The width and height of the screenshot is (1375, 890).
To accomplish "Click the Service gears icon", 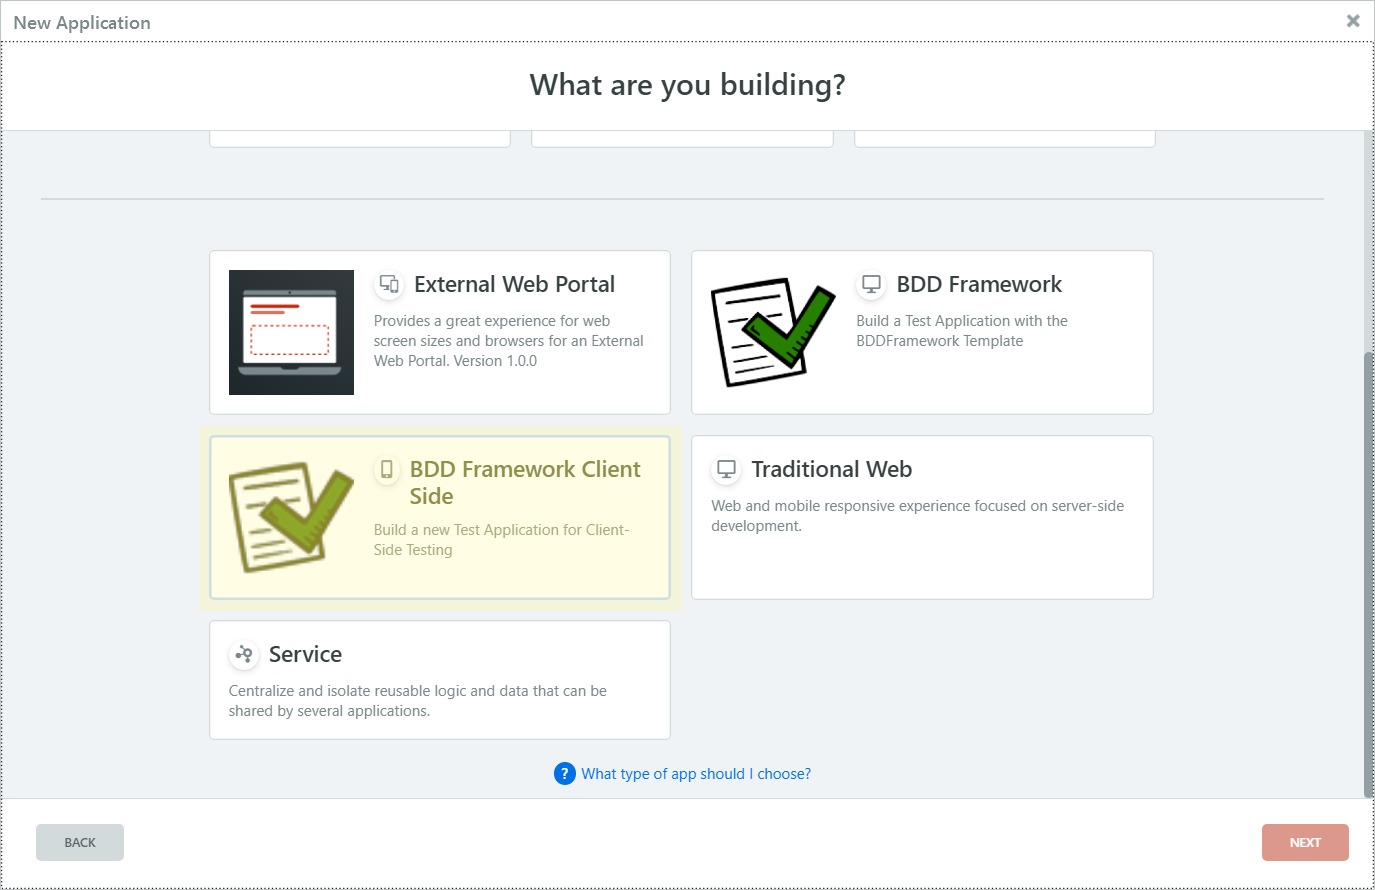I will click(x=243, y=655).
